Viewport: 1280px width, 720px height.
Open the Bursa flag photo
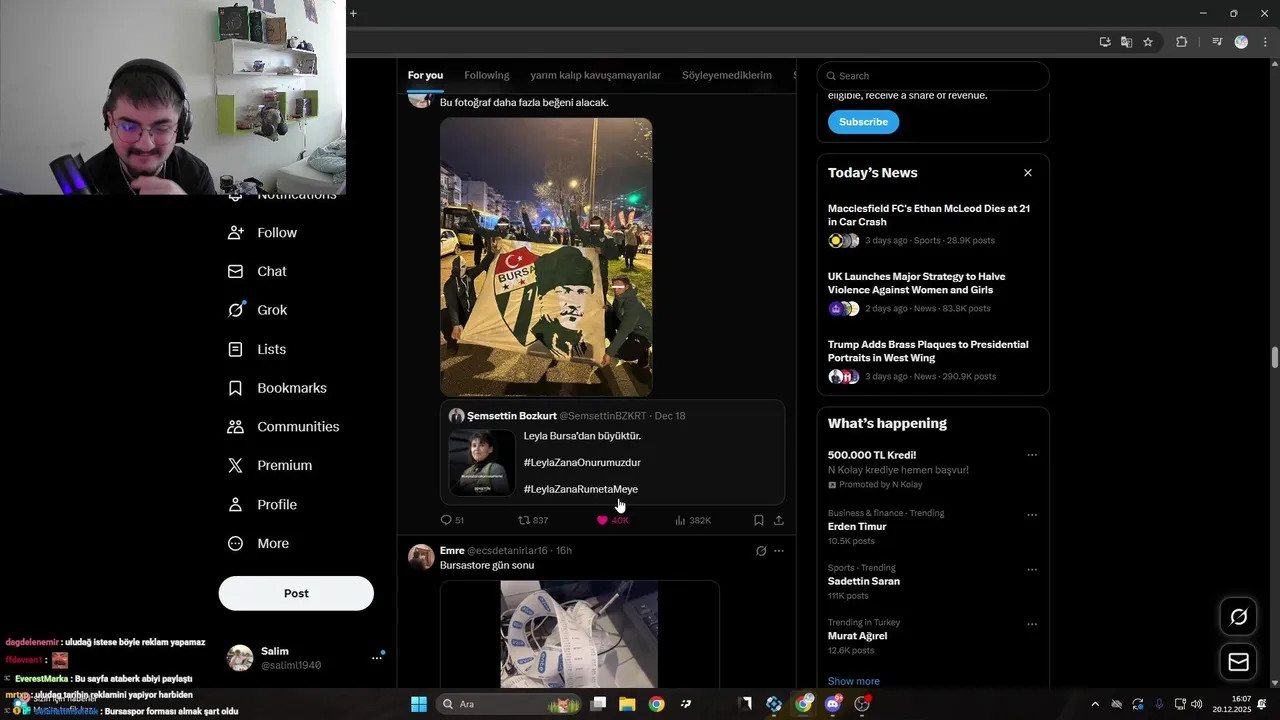[546, 257]
